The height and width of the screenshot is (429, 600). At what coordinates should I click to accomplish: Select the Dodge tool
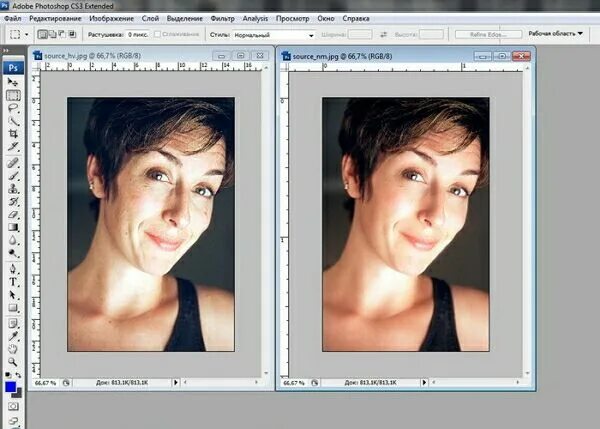click(13, 253)
